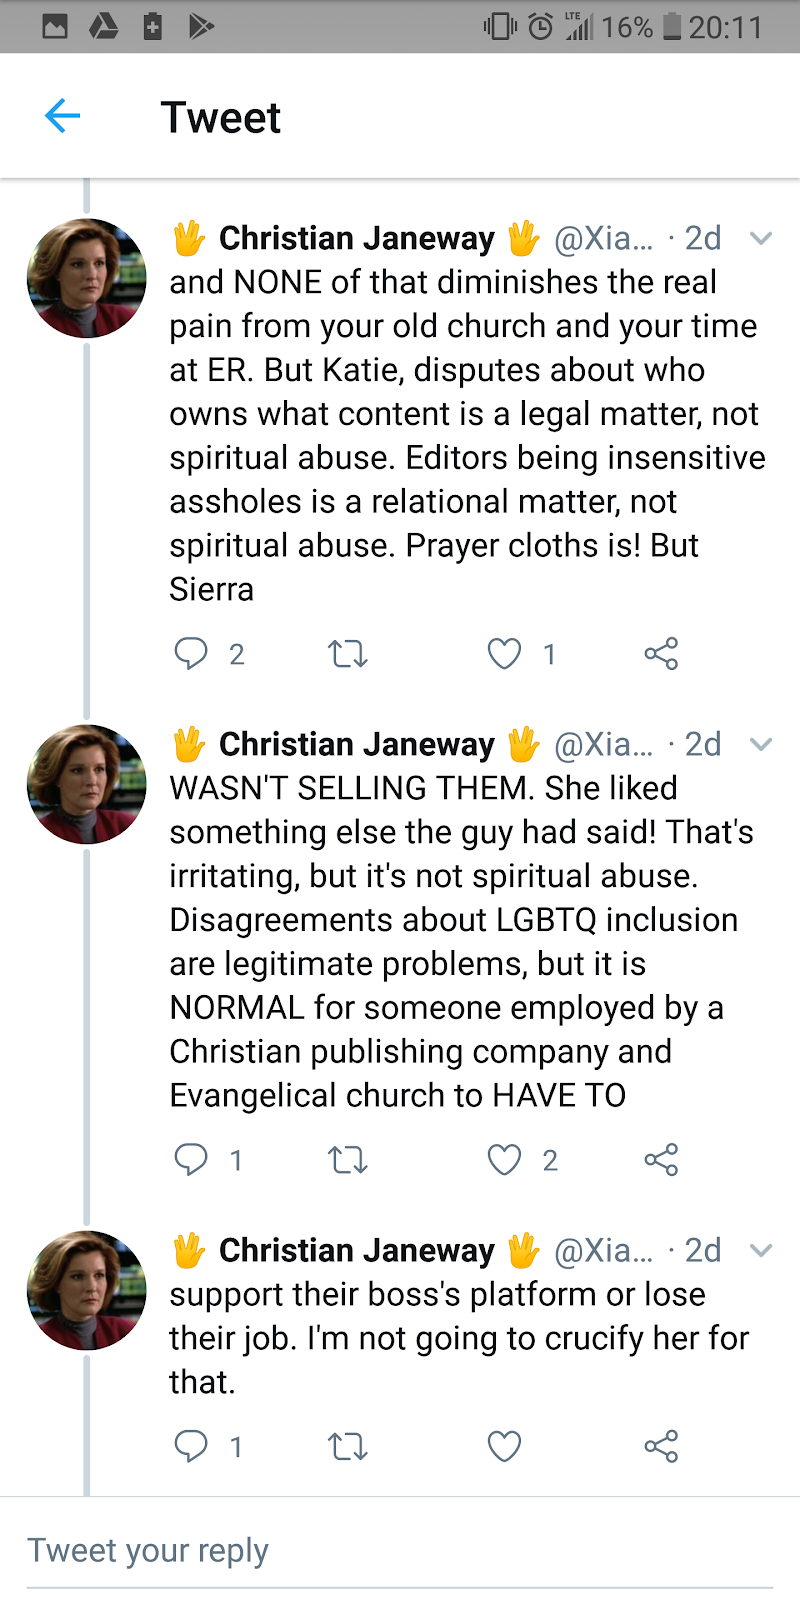Screen dimensions: 800x1600
Task: Share the 'WASN'T SELLING THEM' tweet
Action: point(661,1160)
